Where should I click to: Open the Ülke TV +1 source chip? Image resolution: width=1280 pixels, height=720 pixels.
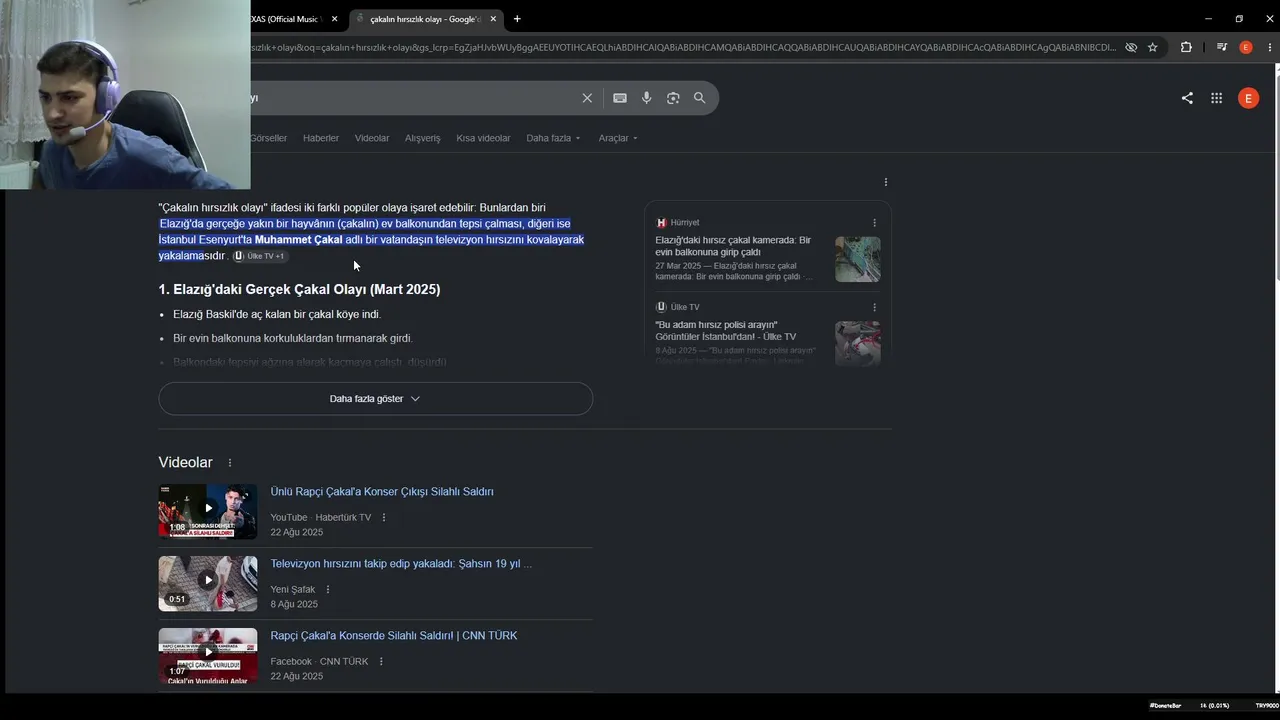point(260,256)
